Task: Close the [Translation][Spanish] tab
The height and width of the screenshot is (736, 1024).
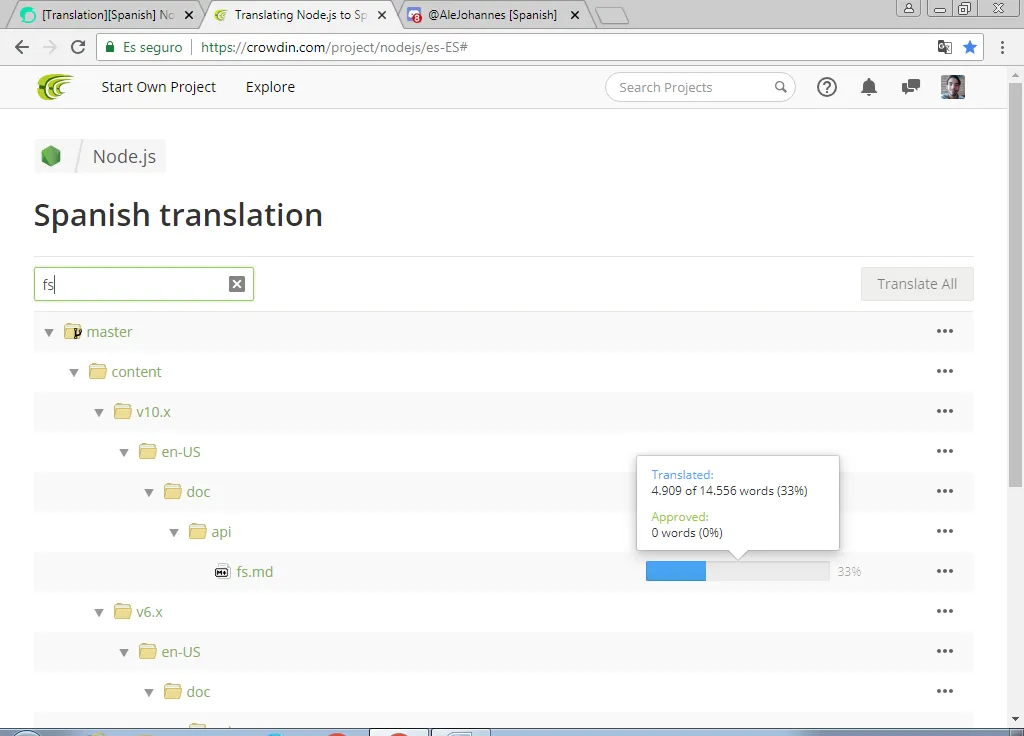Action: tap(189, 15)
